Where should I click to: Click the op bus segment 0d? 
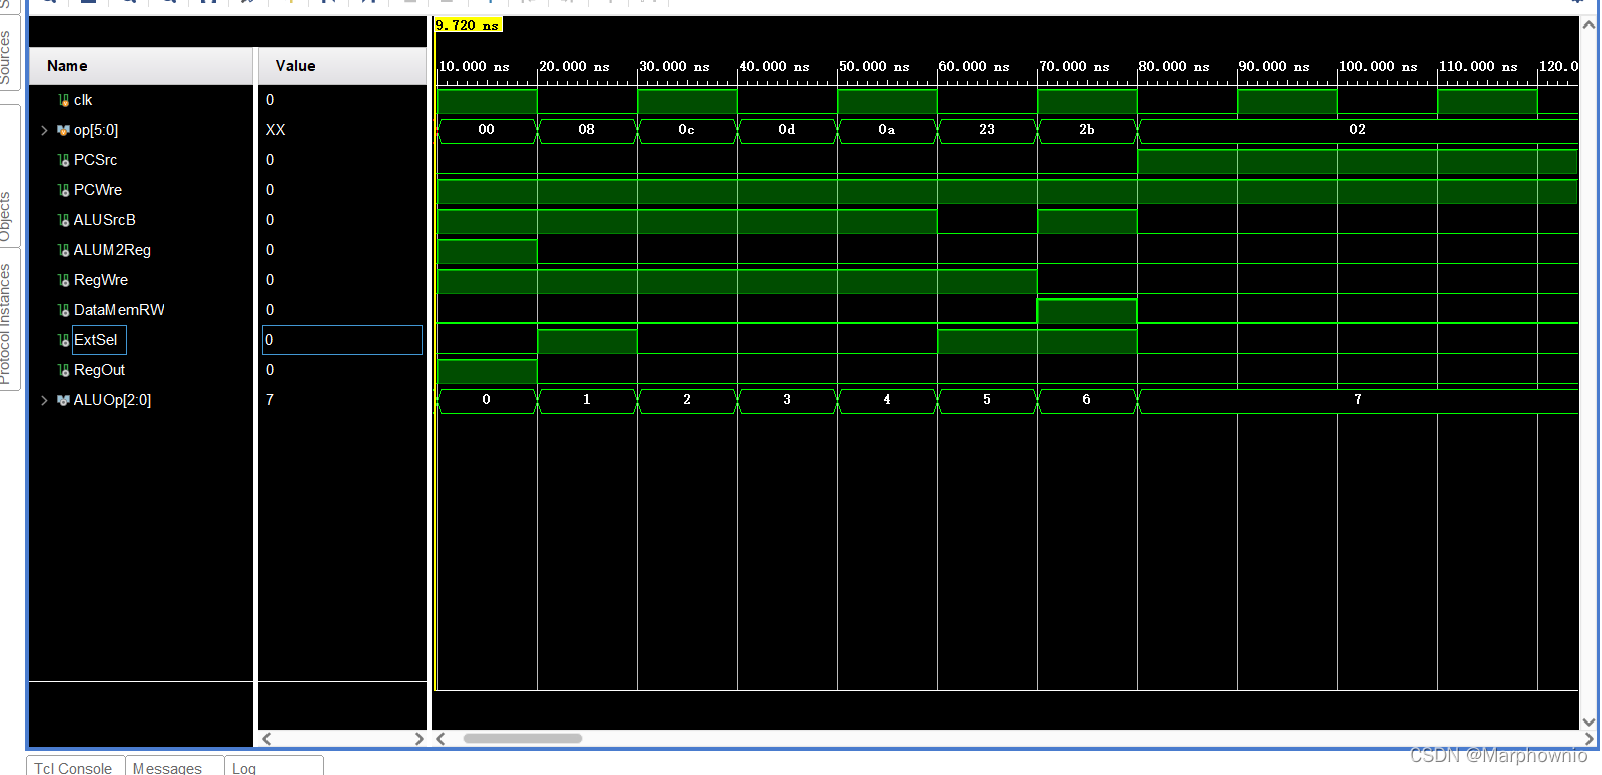(x=787, y=130)
